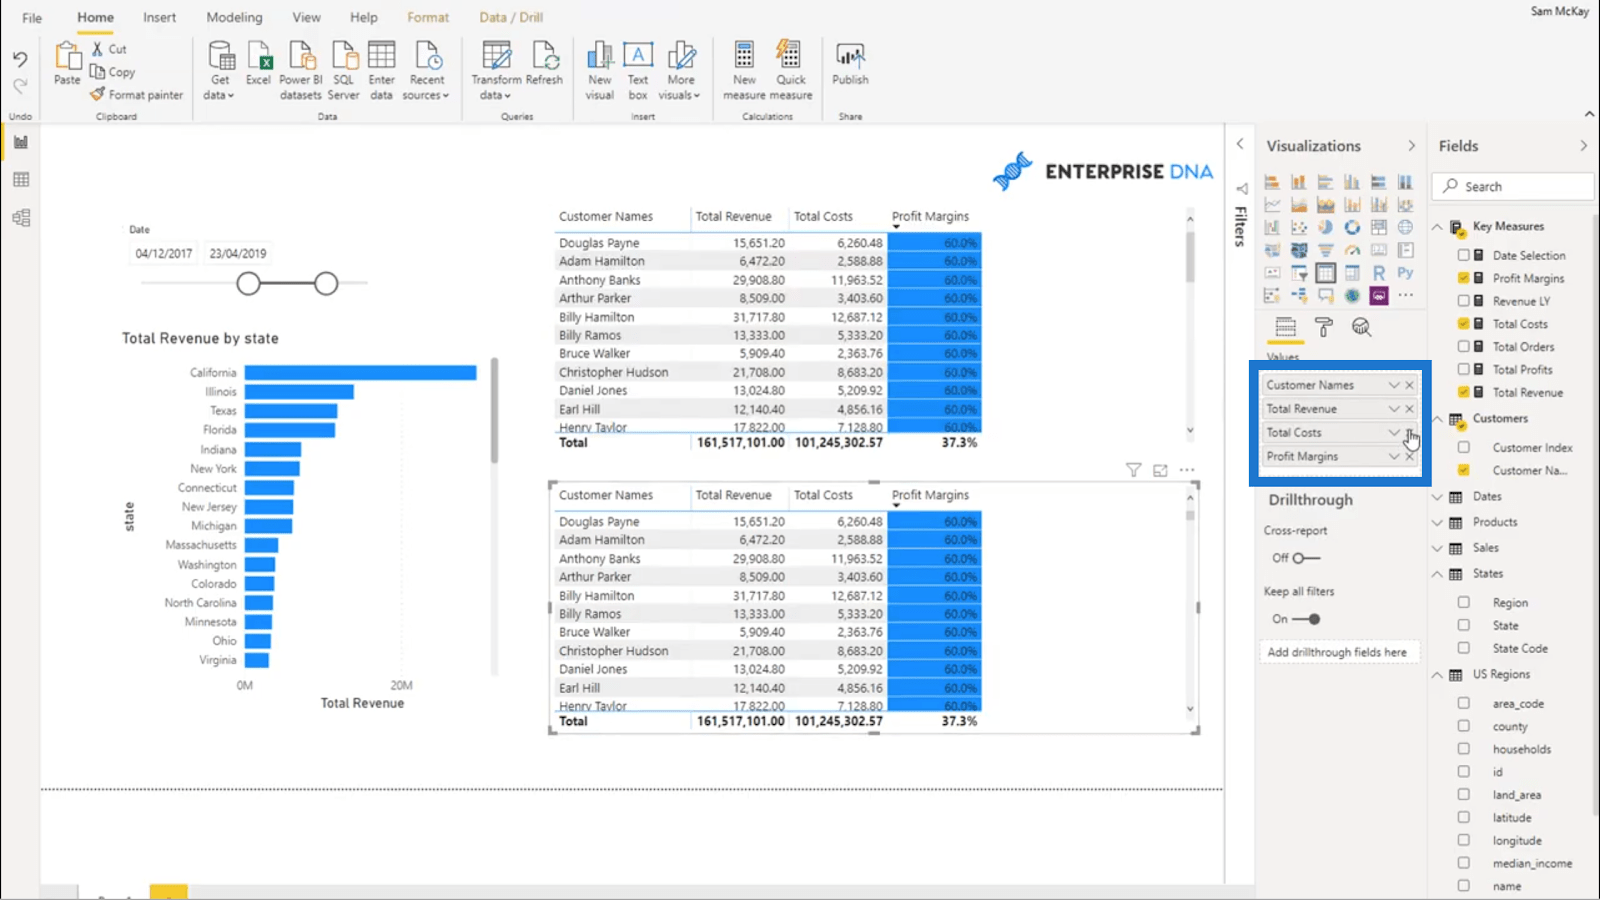Switch to Data view in left sidebar

[21, 180]
